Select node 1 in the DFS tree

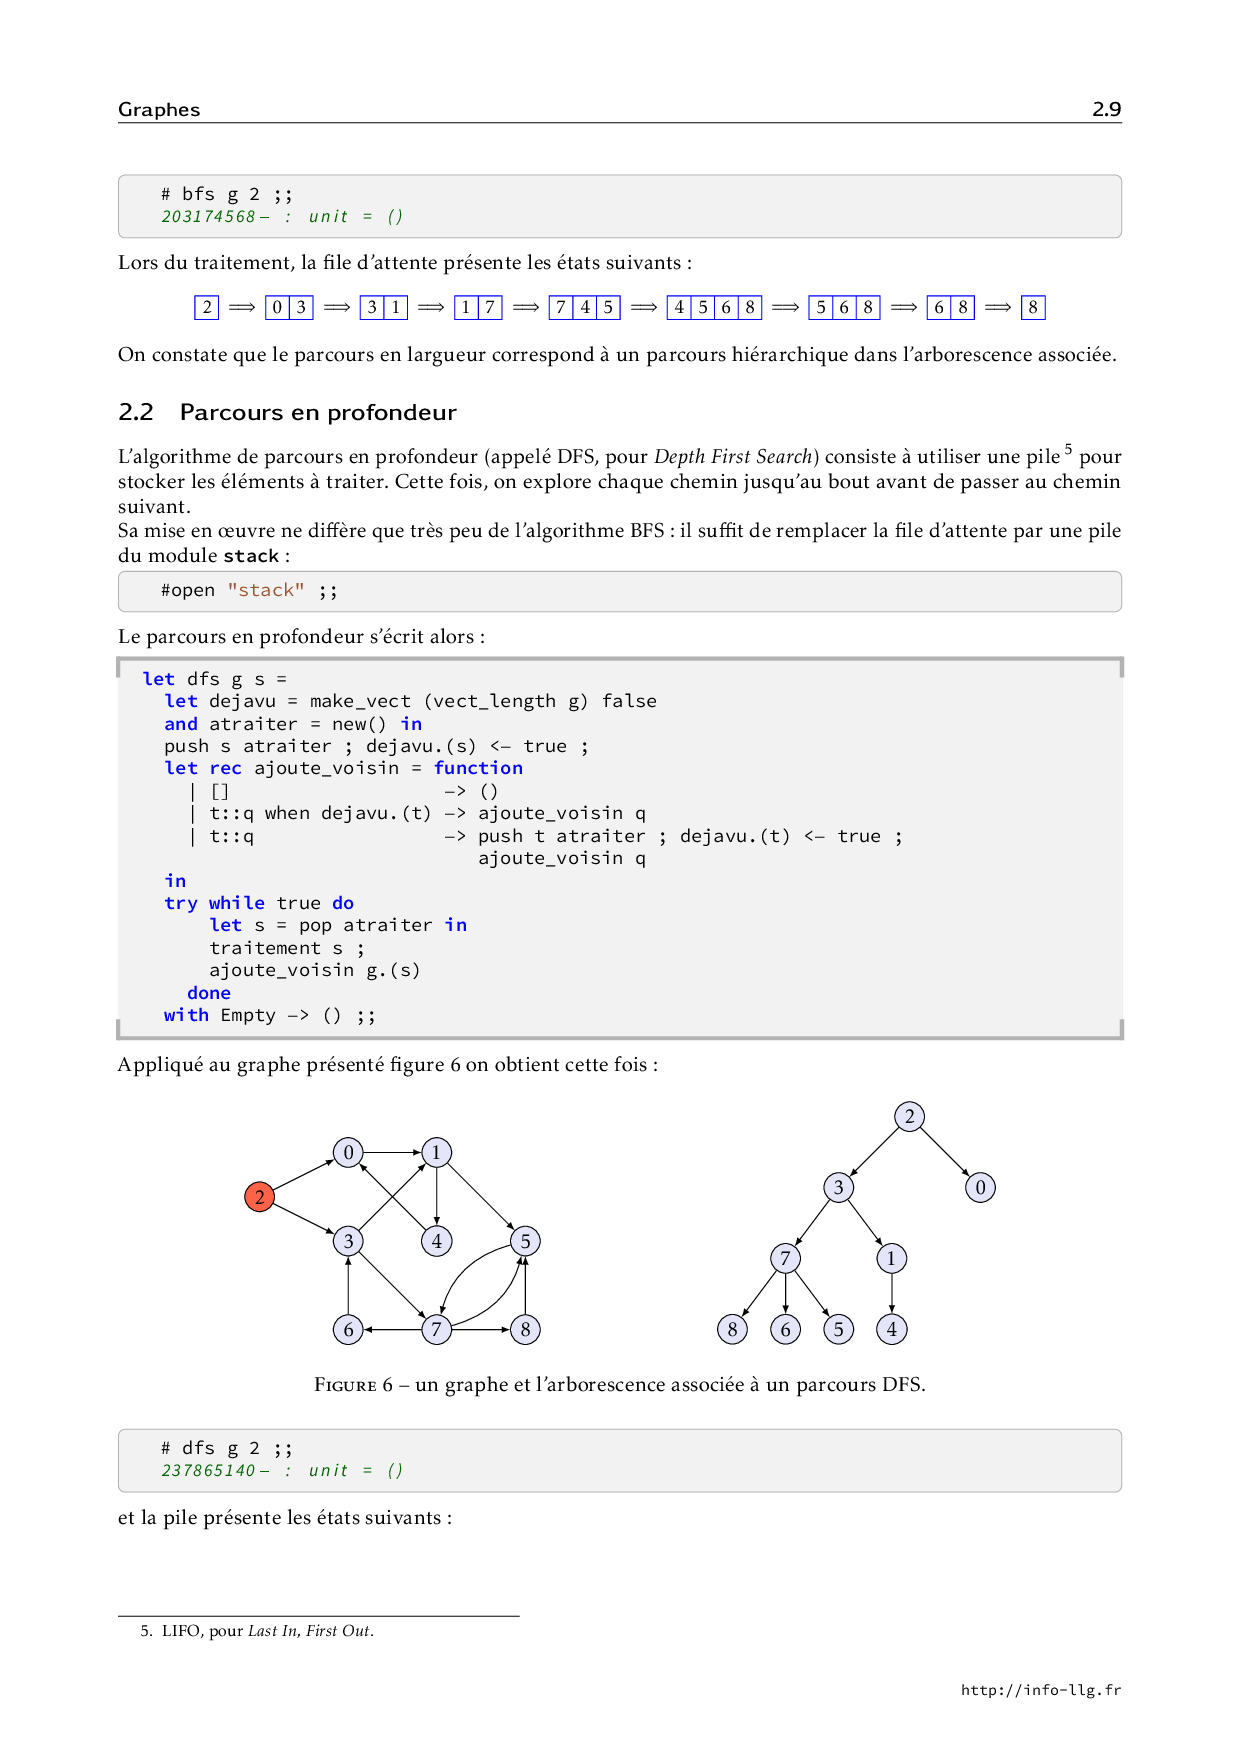pos(891,1258)
